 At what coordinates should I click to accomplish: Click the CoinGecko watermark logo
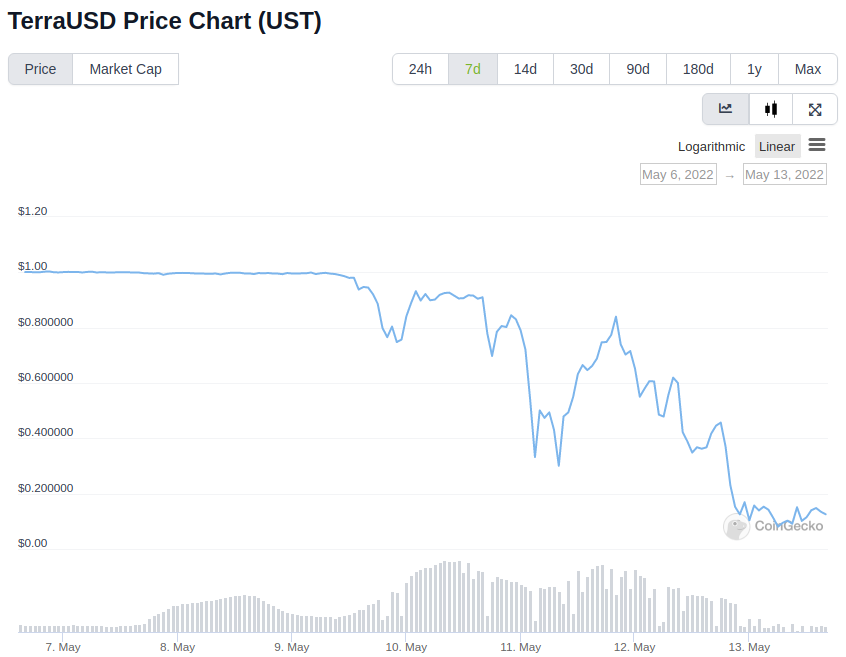tap(773, 526)
